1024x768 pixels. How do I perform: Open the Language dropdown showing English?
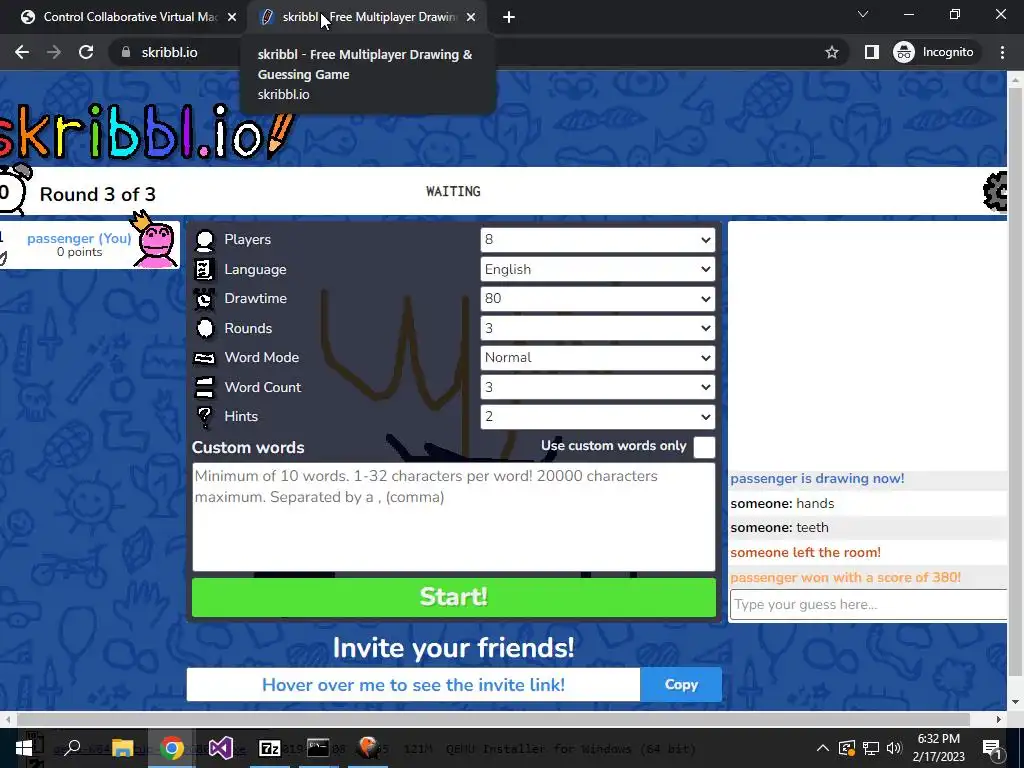click(598, 269)
